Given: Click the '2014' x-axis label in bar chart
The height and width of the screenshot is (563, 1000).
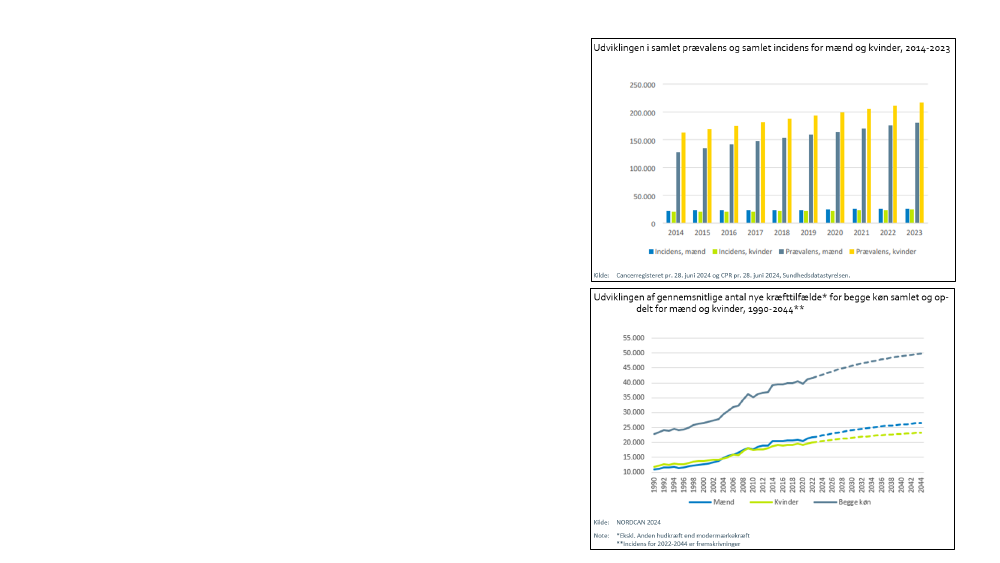Looking at the screenshot, I should point(675,233).
